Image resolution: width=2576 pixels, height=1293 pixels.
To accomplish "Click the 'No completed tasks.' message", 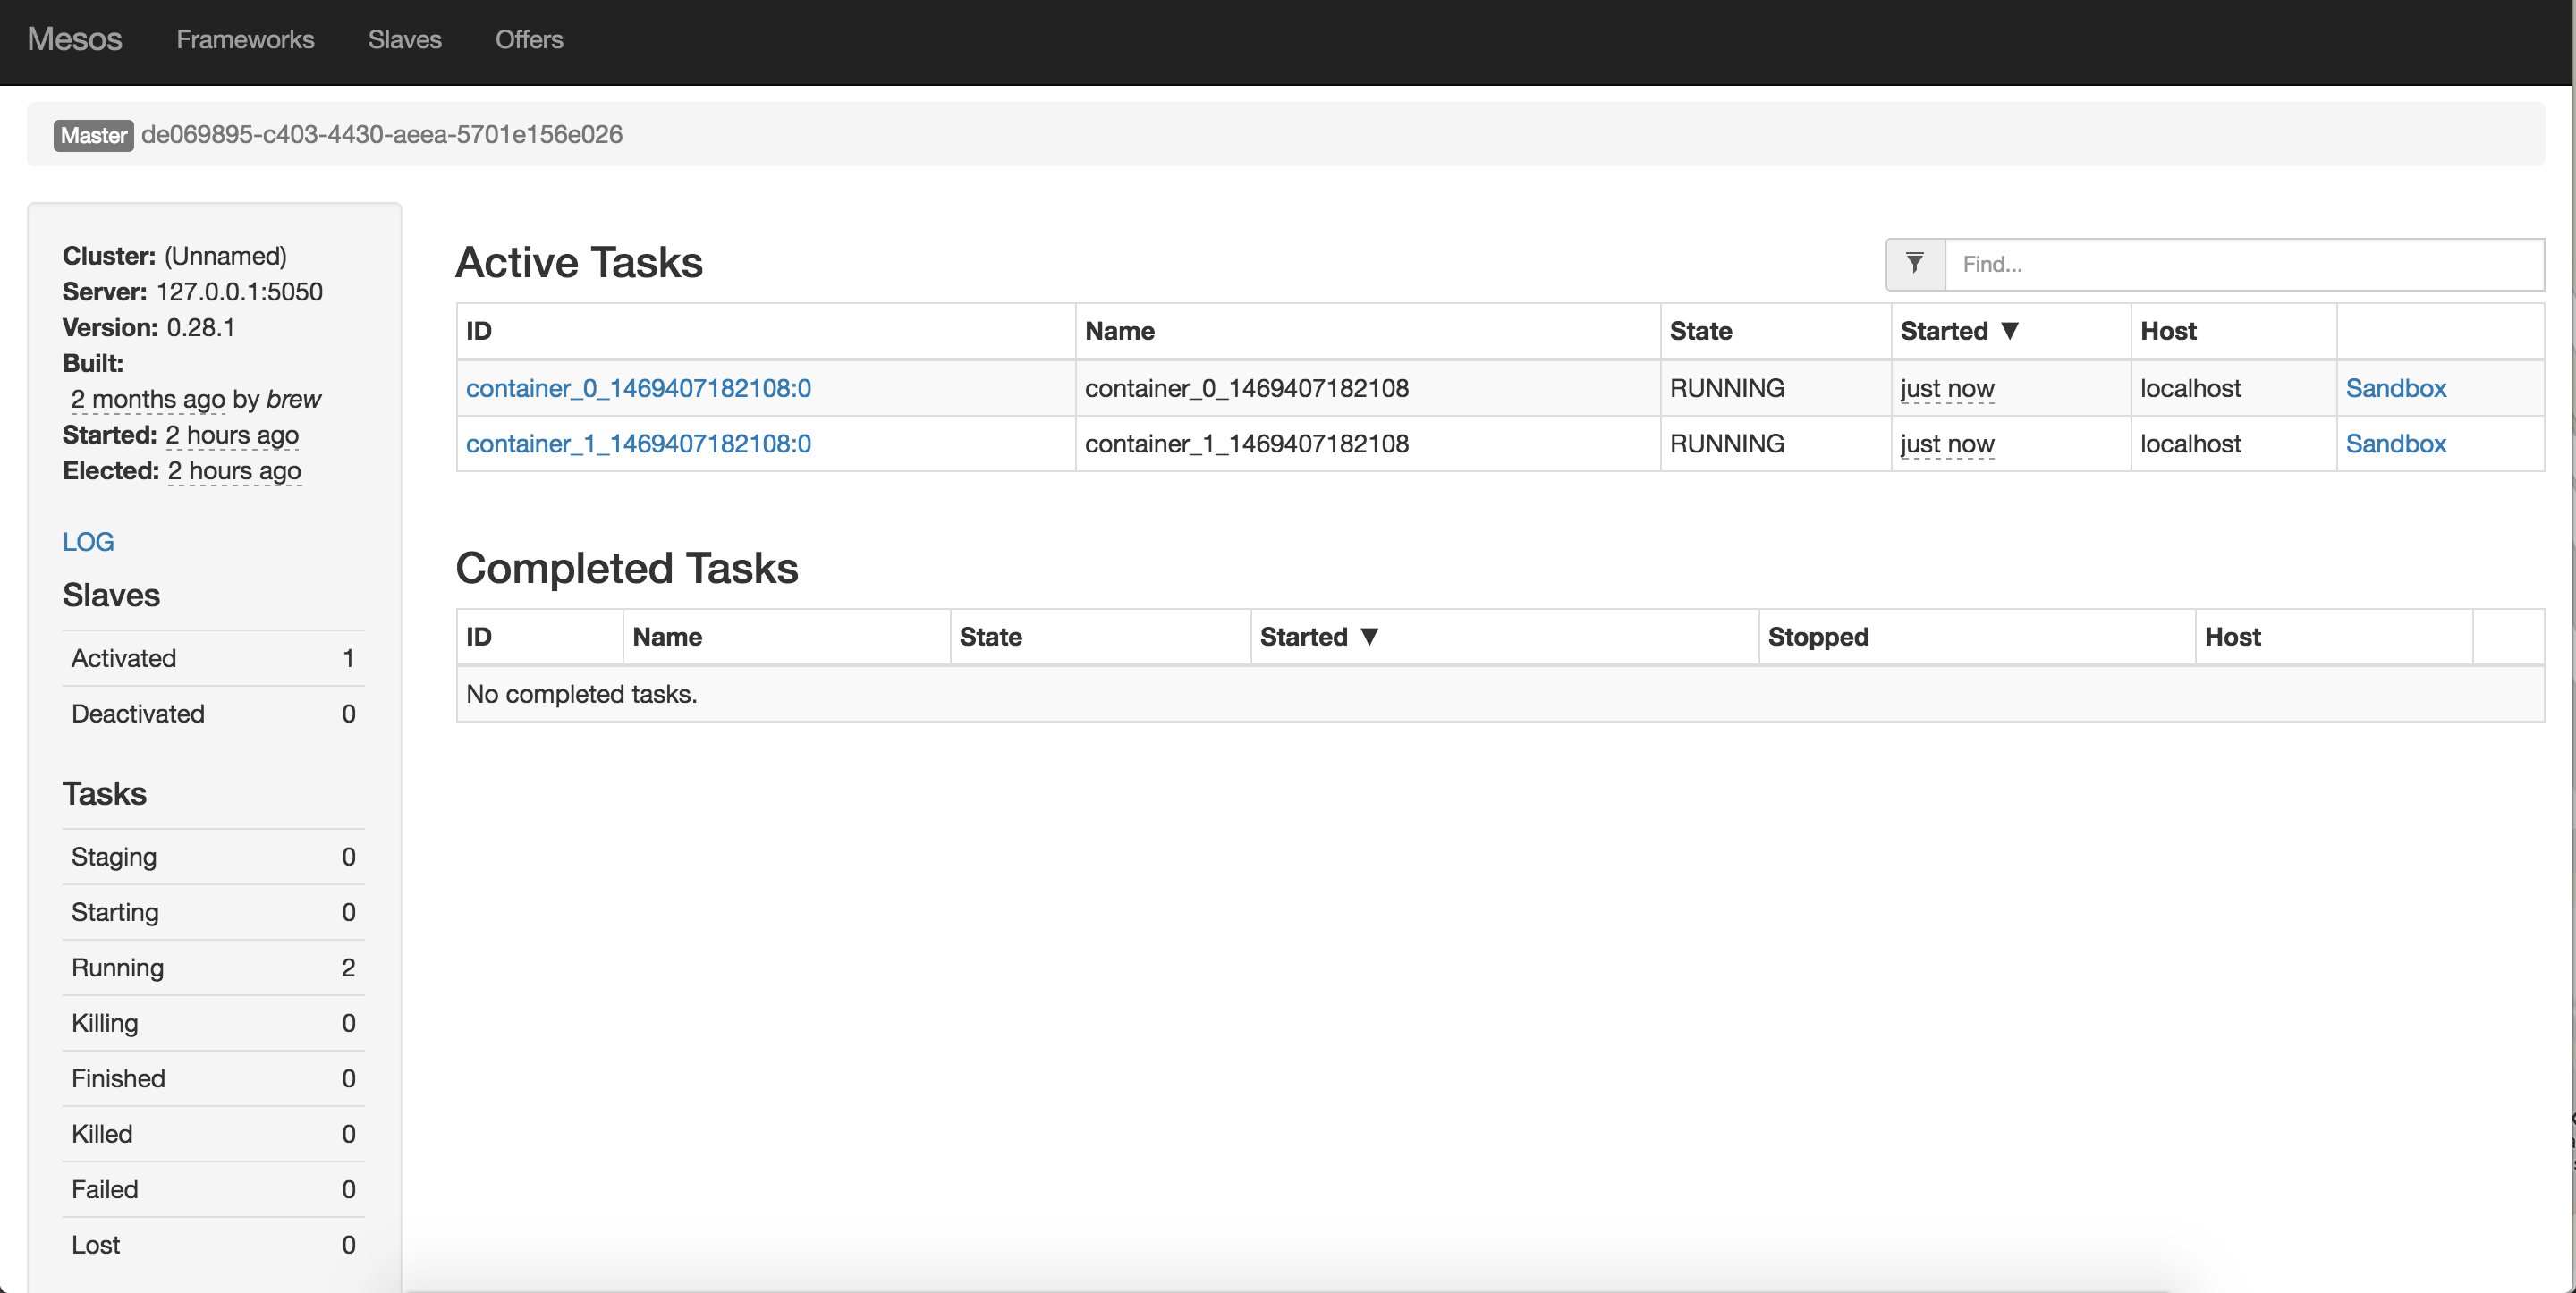I will pyautogui.click(x=581, y=694).
